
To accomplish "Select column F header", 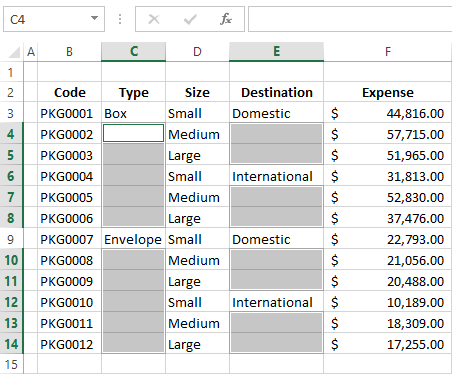I will [x=388, y=51].
